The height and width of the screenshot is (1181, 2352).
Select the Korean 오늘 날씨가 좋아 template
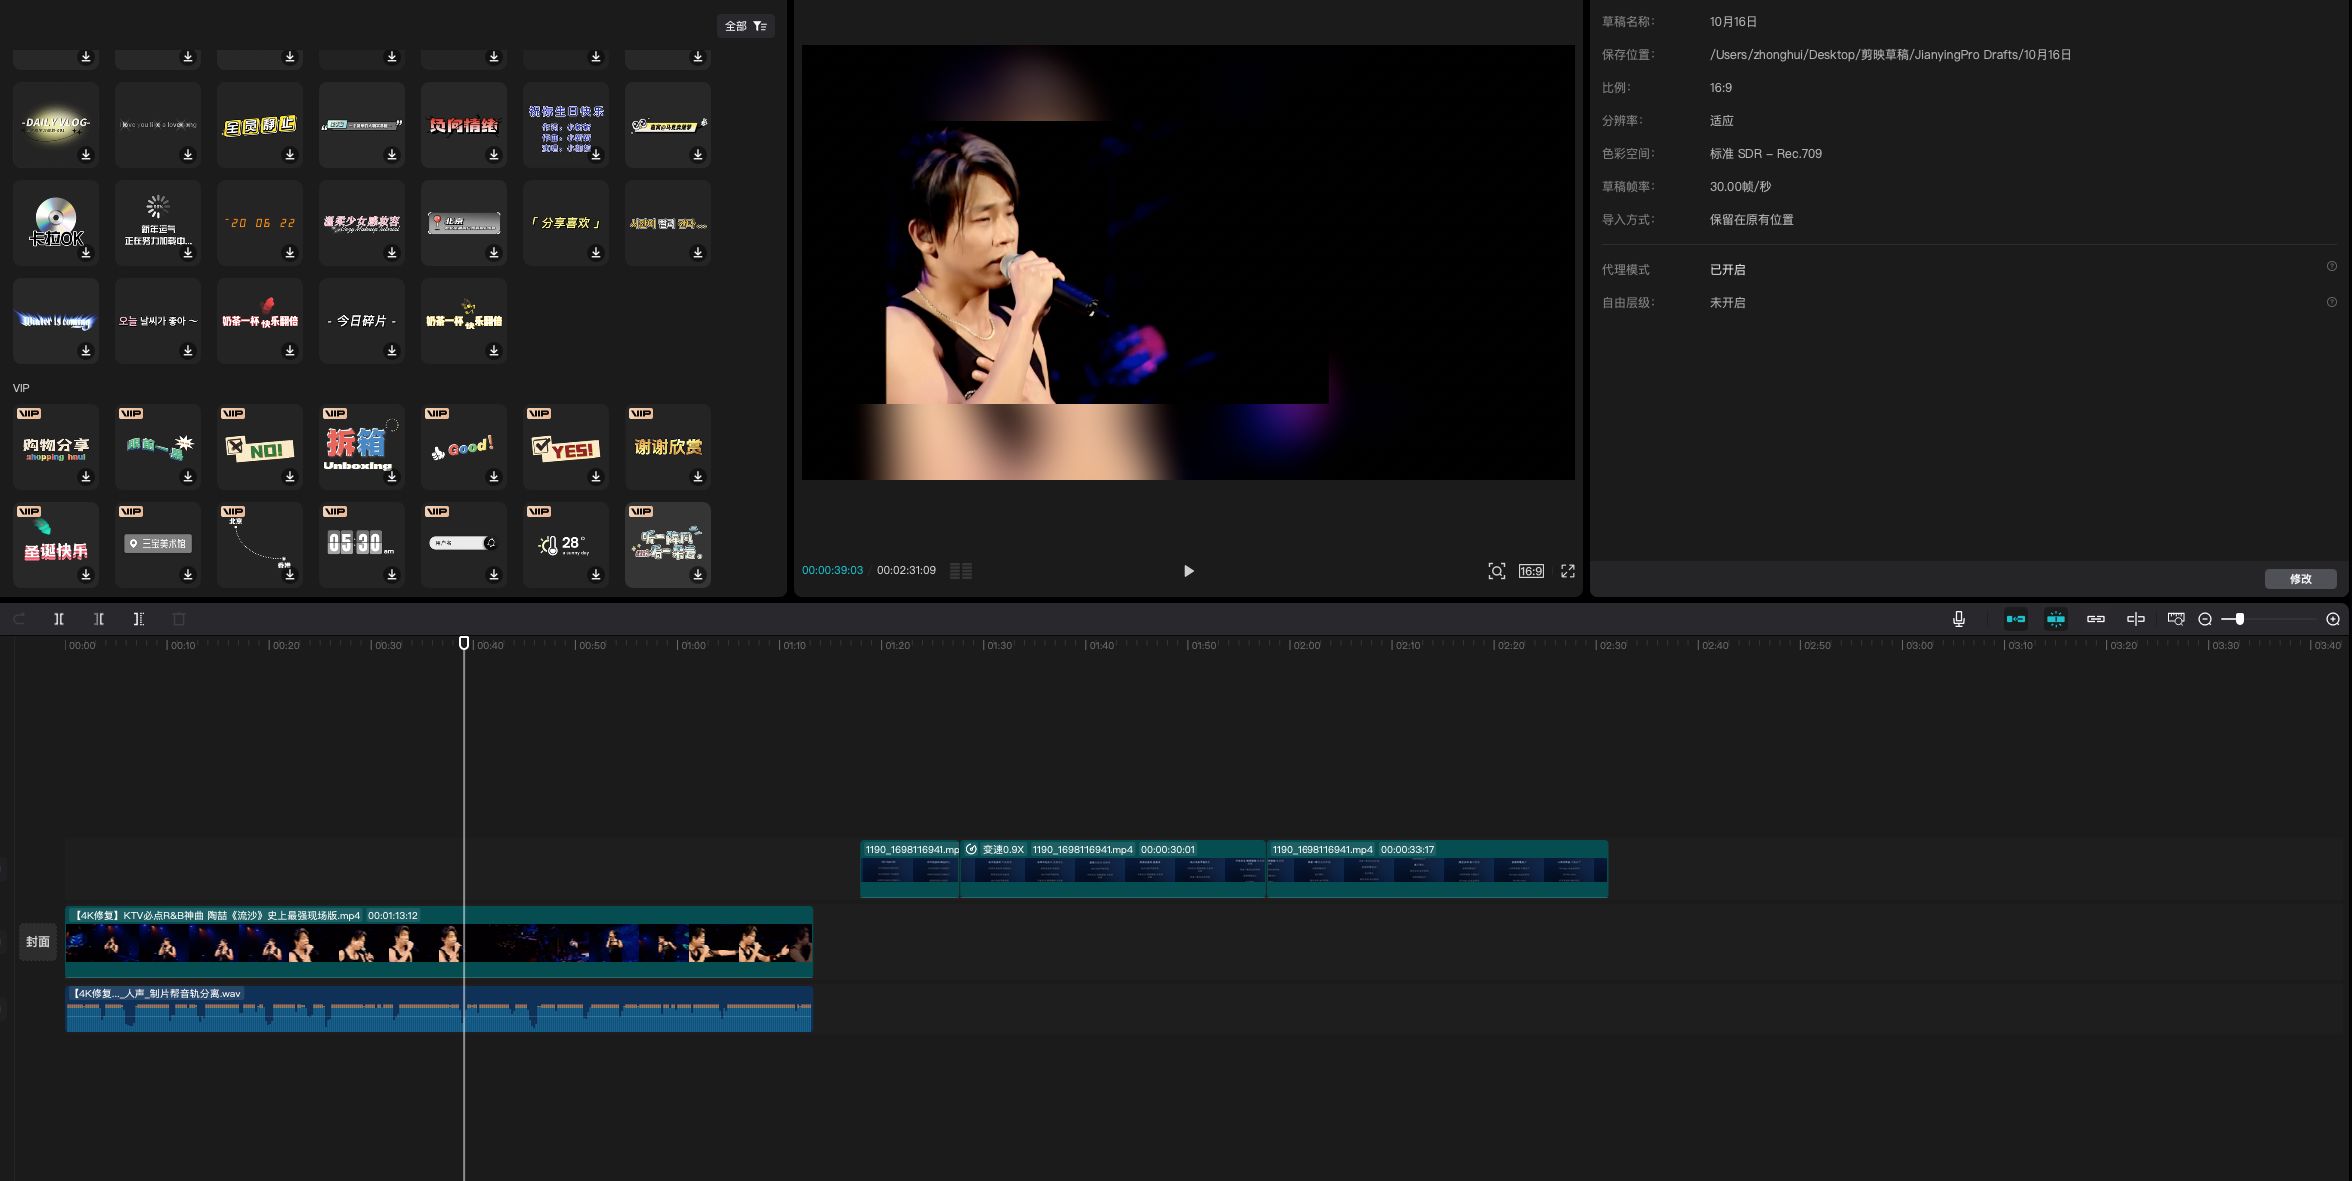[158, 320]
